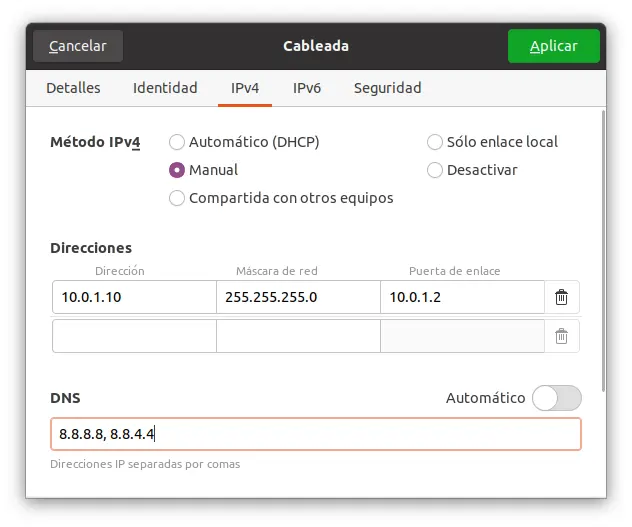The image size is (632, 527).
Task: Delete the 10.0.1.10 address row
Action: (x=561, y=297)
